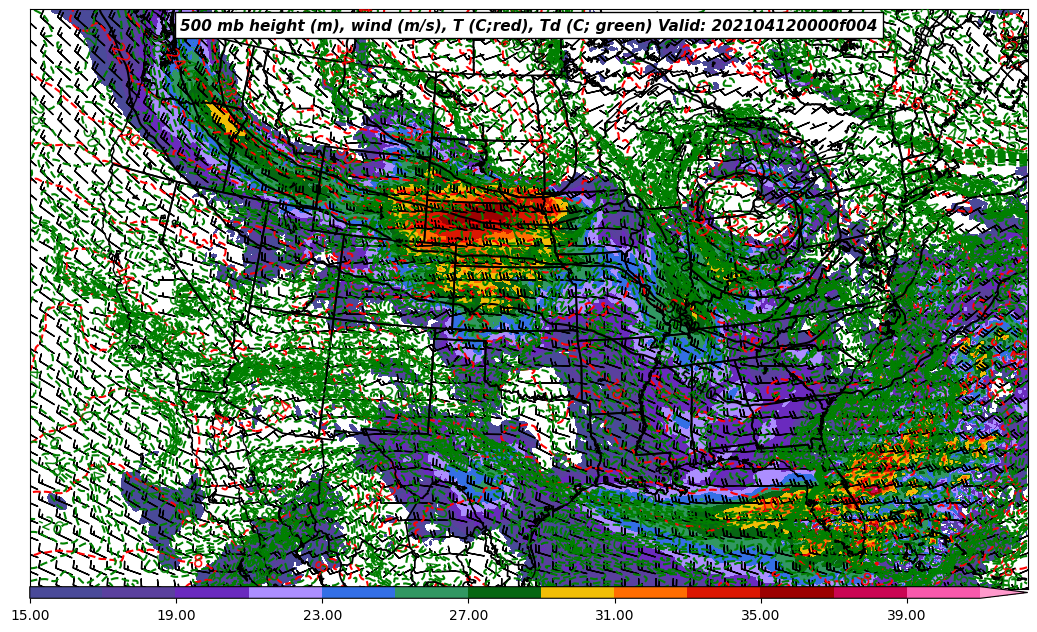Click the yellow swatch on the colorbar
Image resolution: width=1037 pixels, height=632 pixels.
click(x=577, y=592)
